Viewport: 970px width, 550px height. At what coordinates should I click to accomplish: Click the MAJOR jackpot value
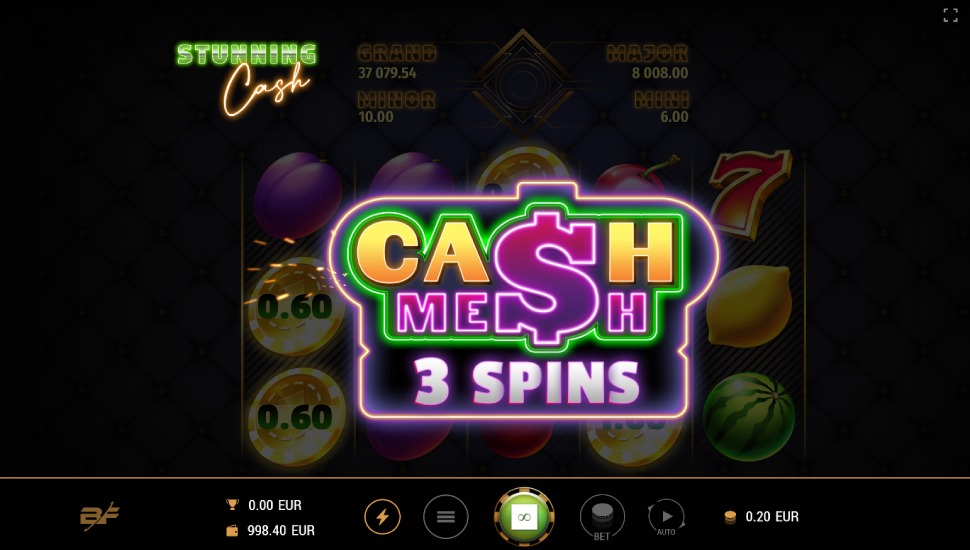click(x=659, y=73)
